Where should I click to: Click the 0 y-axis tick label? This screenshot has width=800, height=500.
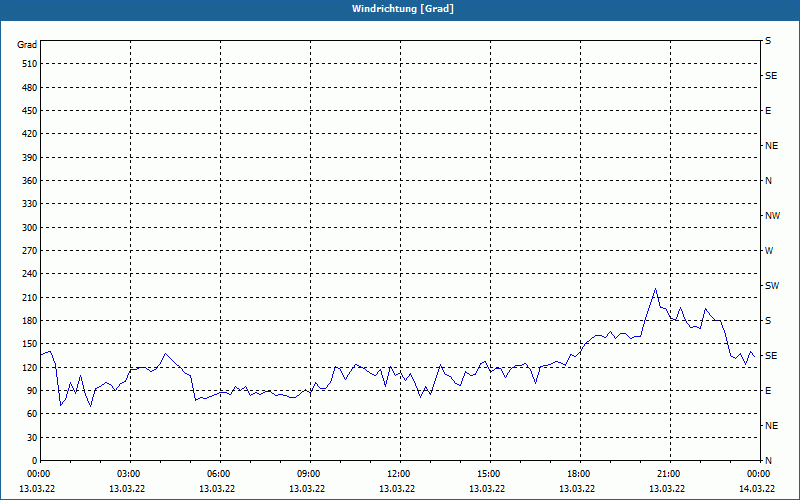[35, 461]
